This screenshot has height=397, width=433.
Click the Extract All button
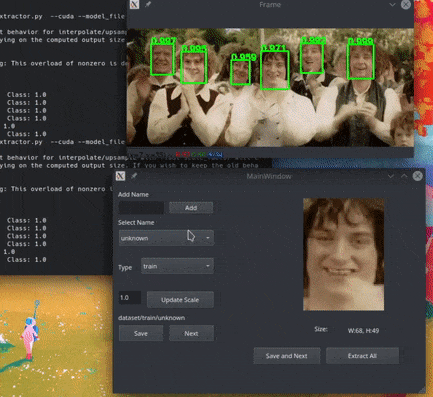tap(362, 356)
